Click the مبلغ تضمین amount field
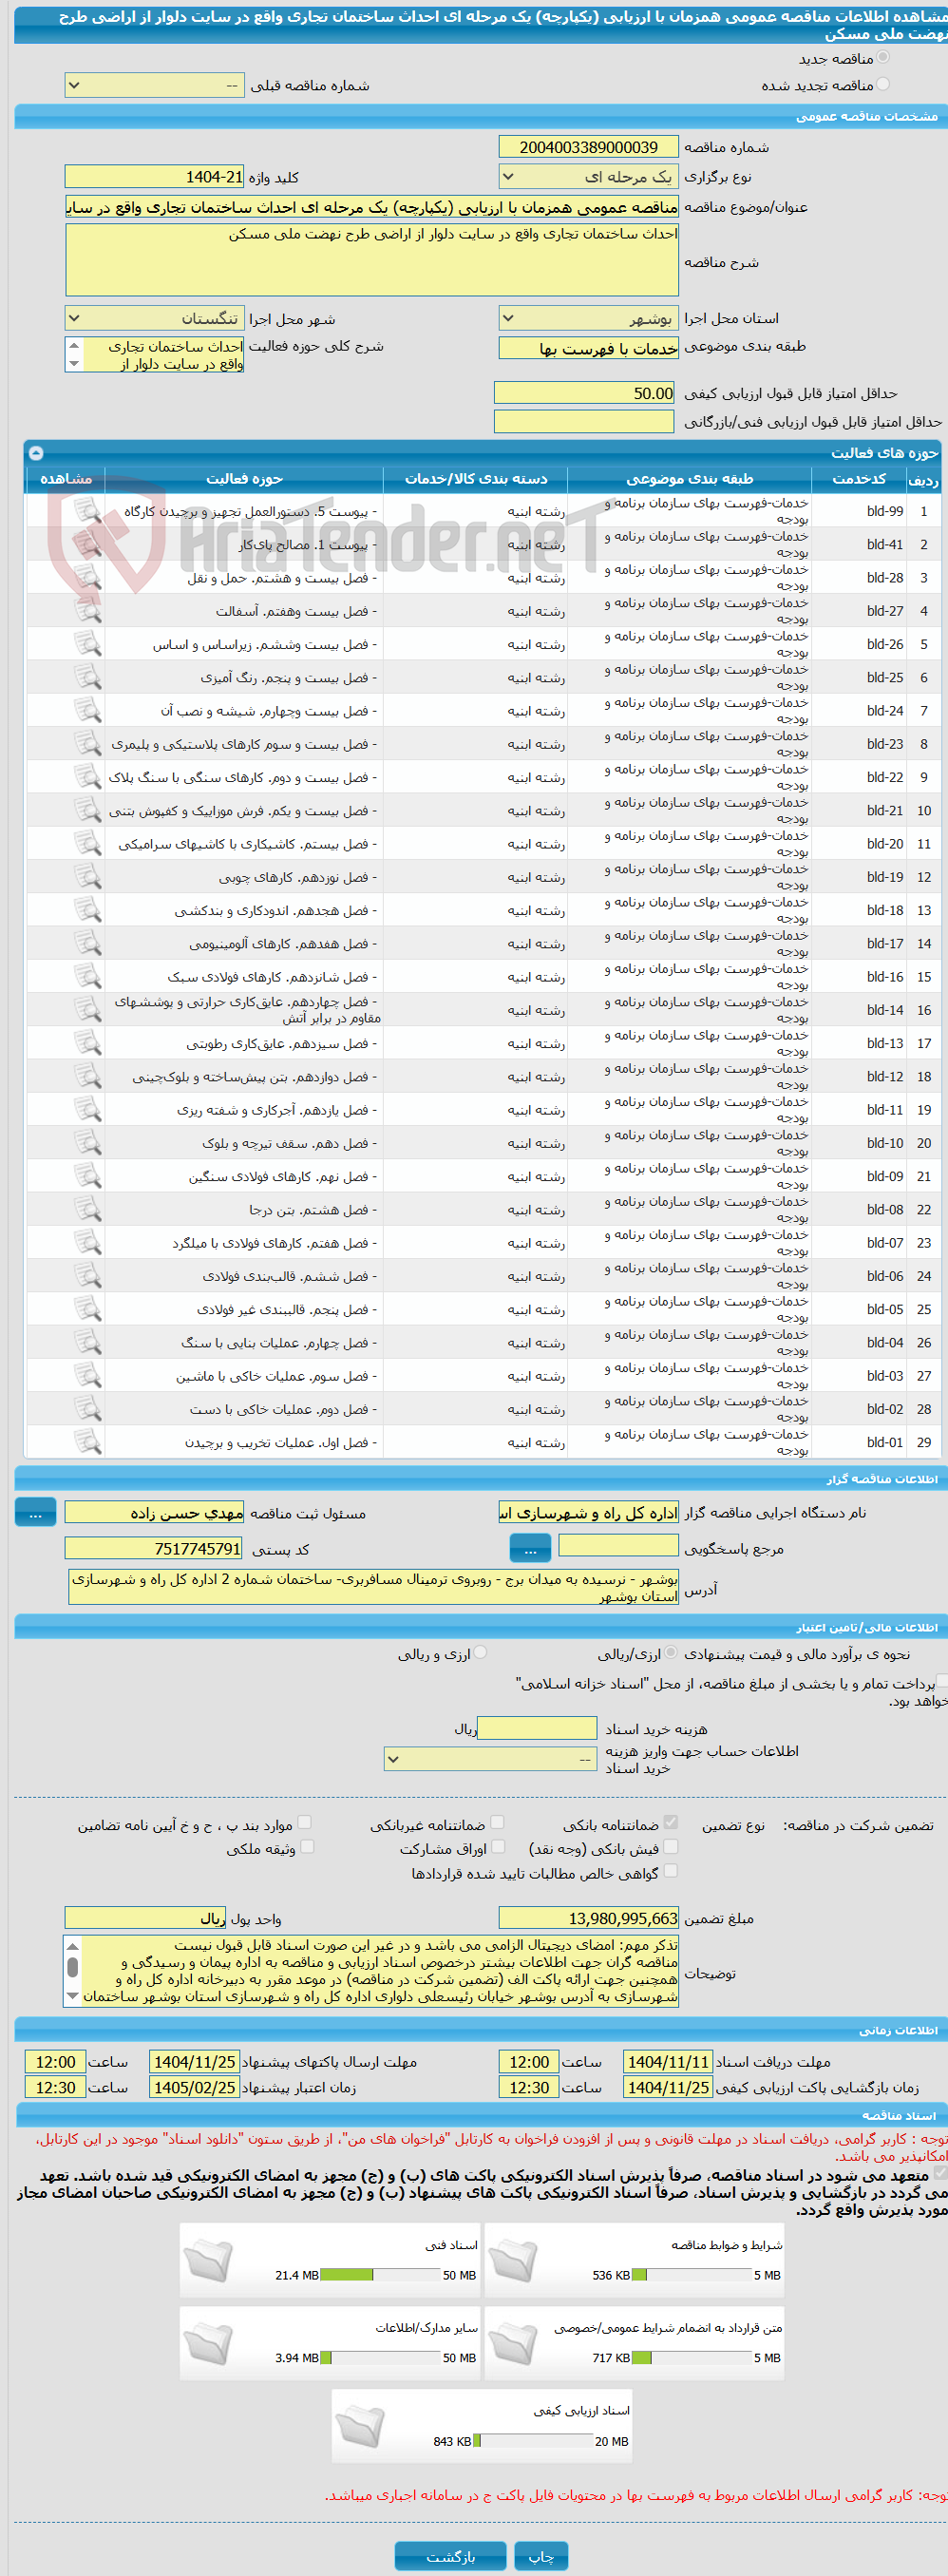The height and width of the screenshot is (2576, 948). (x=589, y=1918)
